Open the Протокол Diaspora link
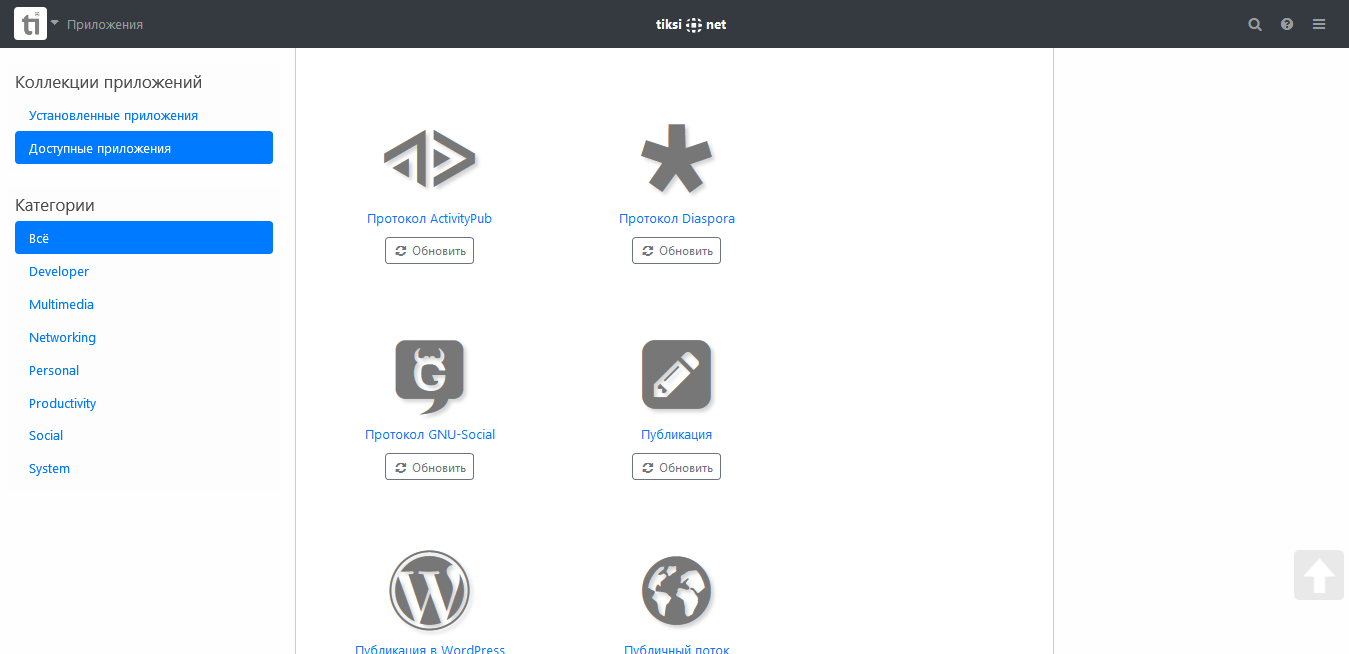This screenshot has height=654, width=1349. pyautogui.click(x=677, y=219)
